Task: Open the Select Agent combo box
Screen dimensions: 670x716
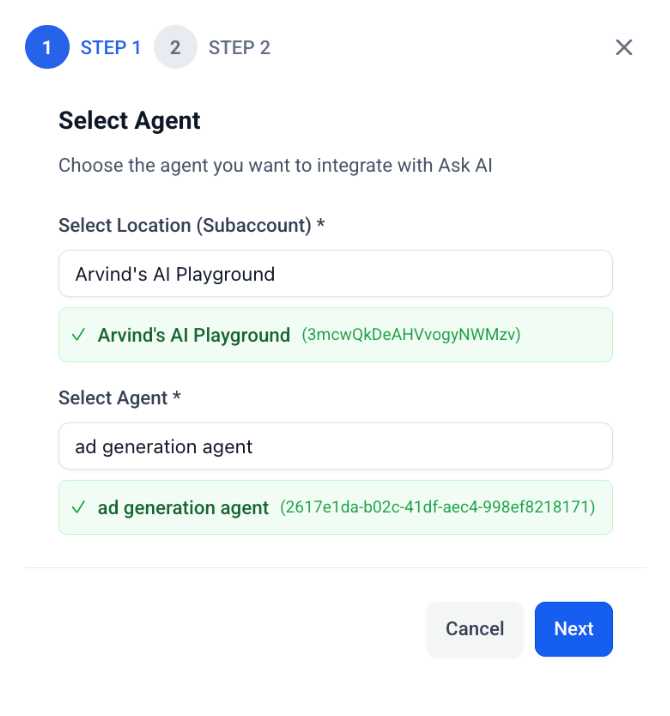Action: [x=335, y=446]
